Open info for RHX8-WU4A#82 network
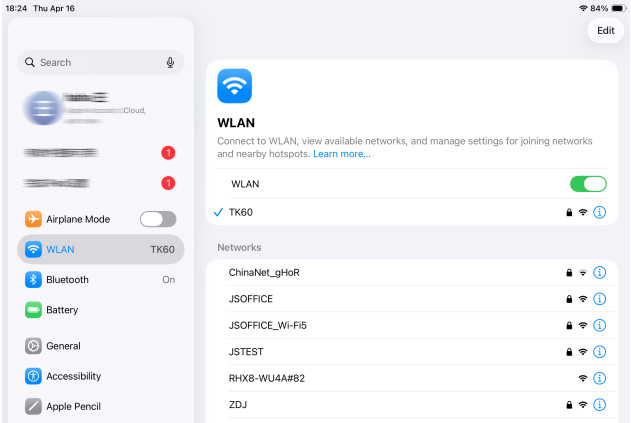The image size is (631, 423). pos(599,378)
